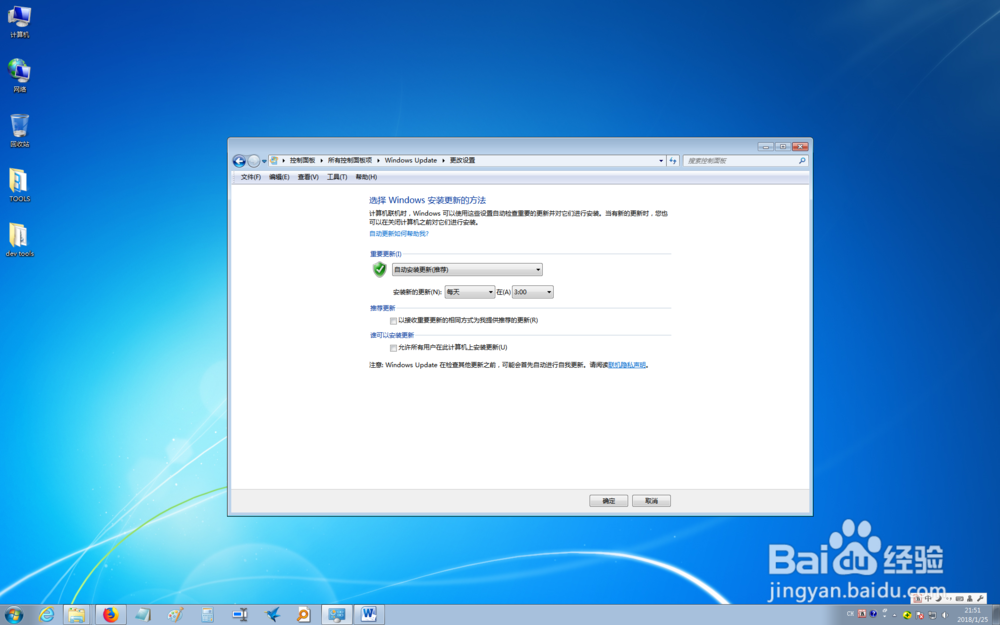Switch to Firefox in the taskbar

(x=111, y=615)
